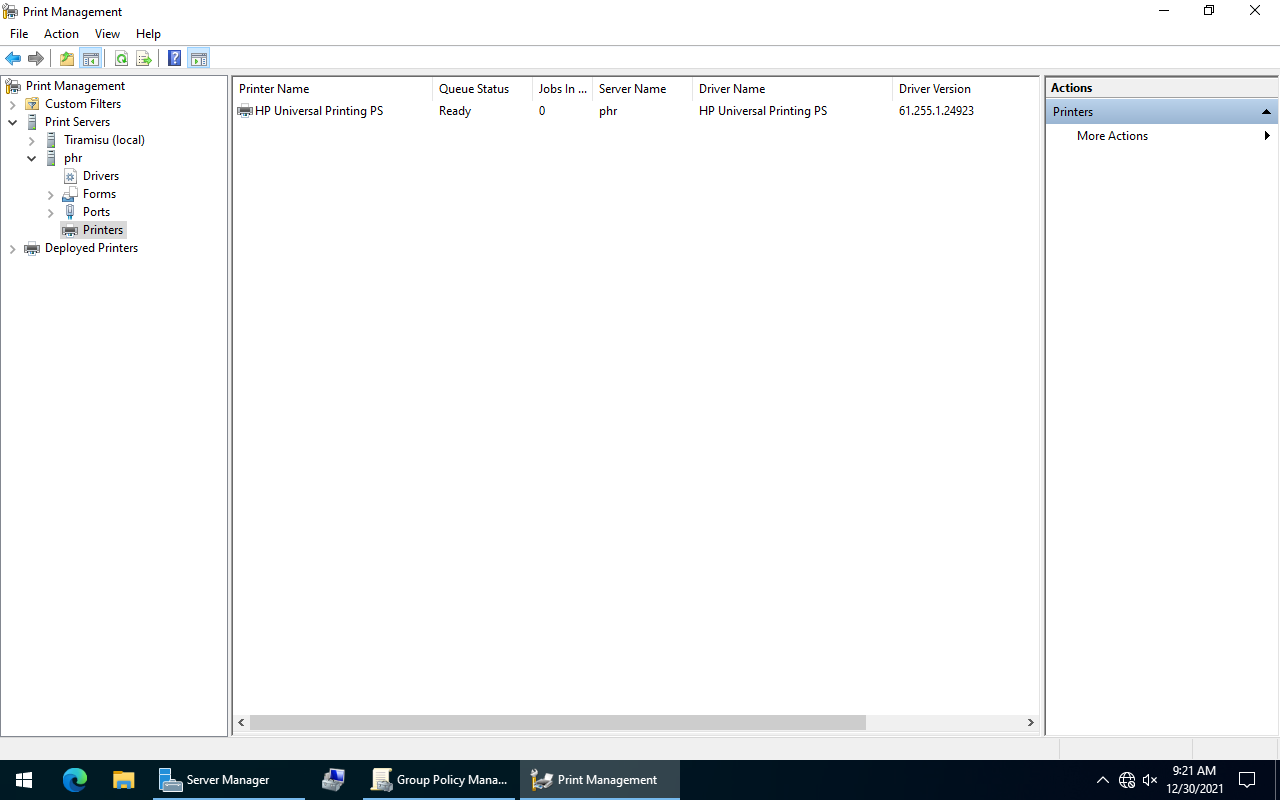
Task: Click the Export List toolbar icon
Action: [144, 58]
